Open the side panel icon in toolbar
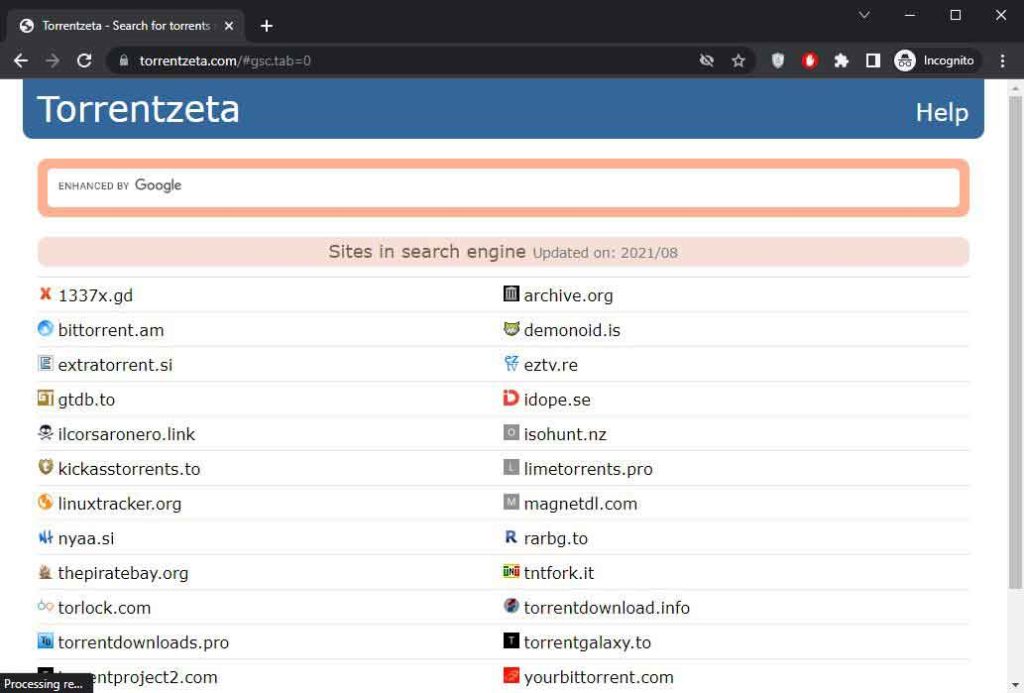Viewport: 1024px width, 693px height. [872, 61]
